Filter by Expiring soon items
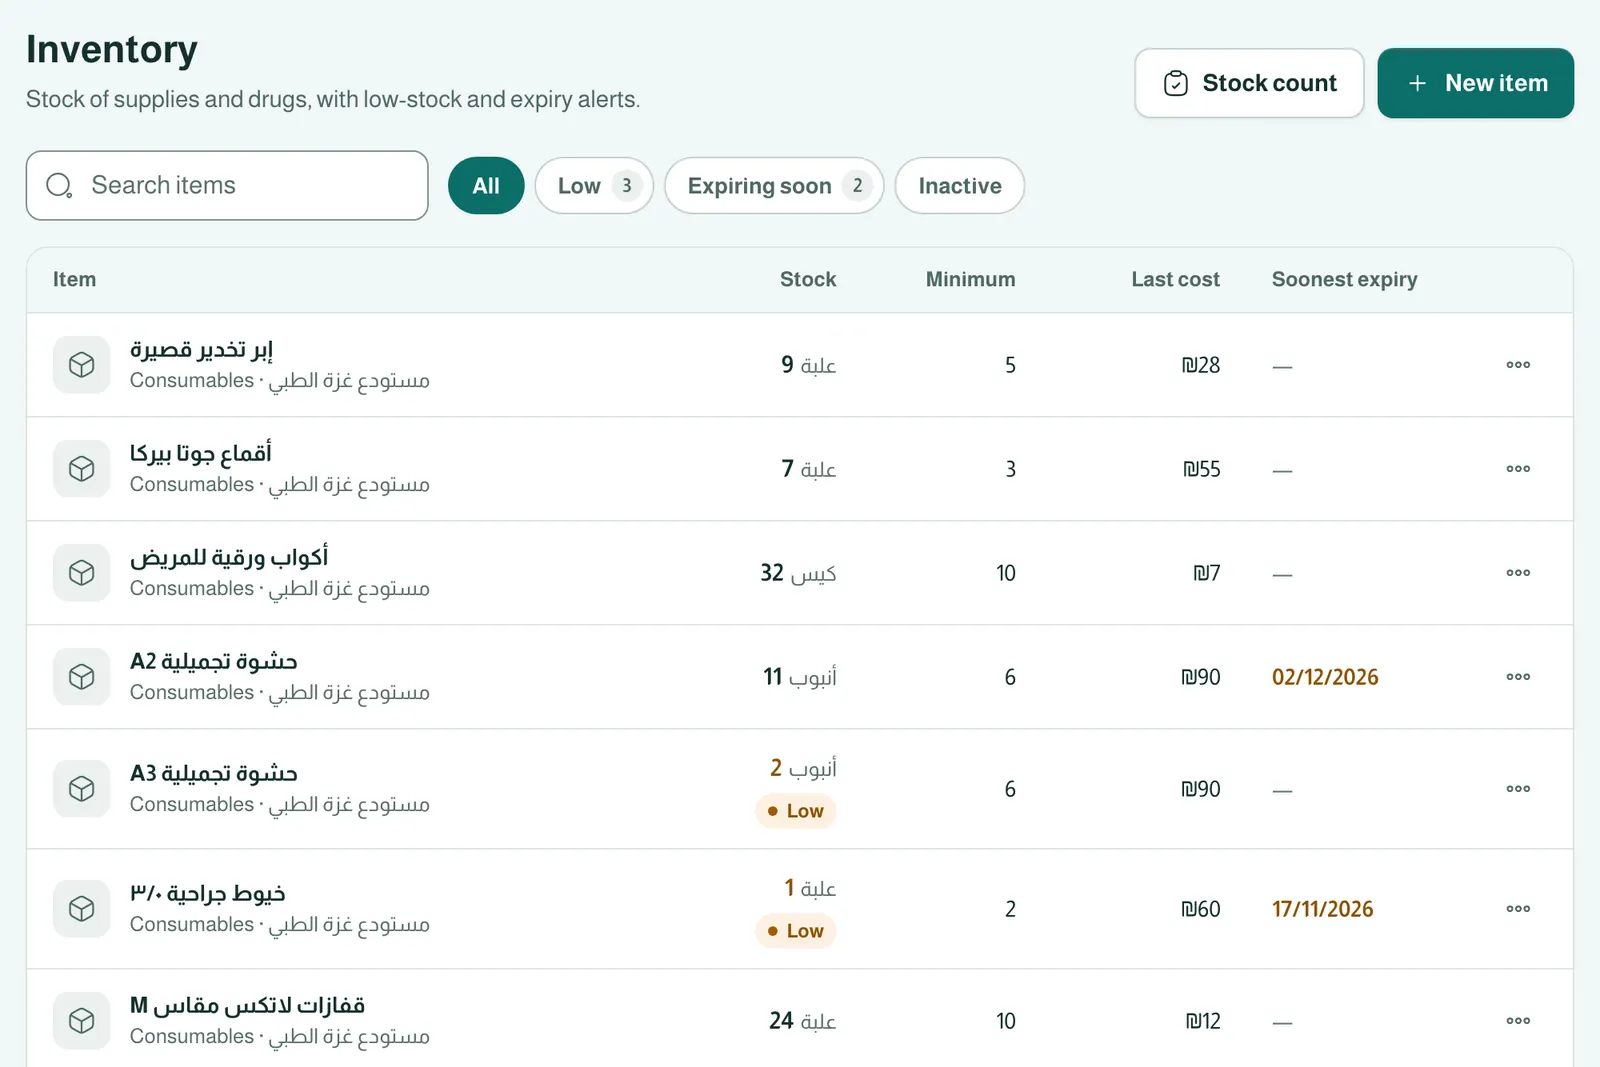 point(774,186)
